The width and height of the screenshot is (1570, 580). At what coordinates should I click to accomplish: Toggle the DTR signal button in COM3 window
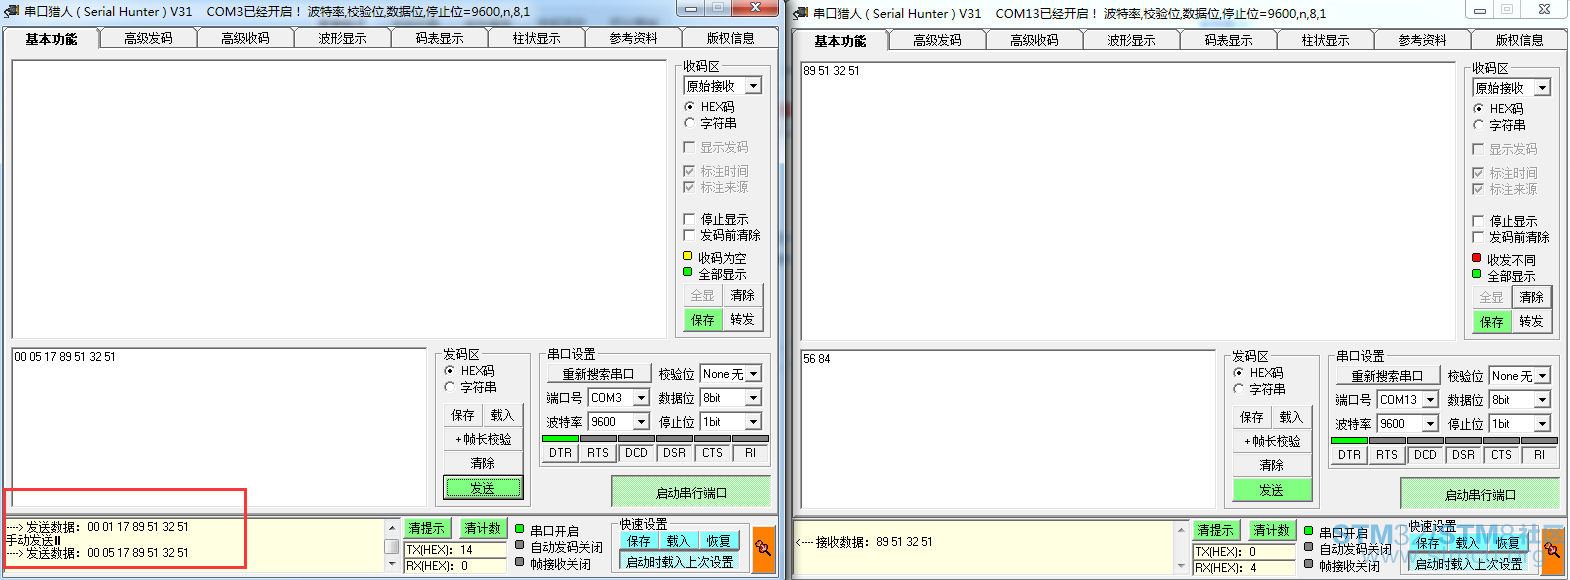coord(560,453)
